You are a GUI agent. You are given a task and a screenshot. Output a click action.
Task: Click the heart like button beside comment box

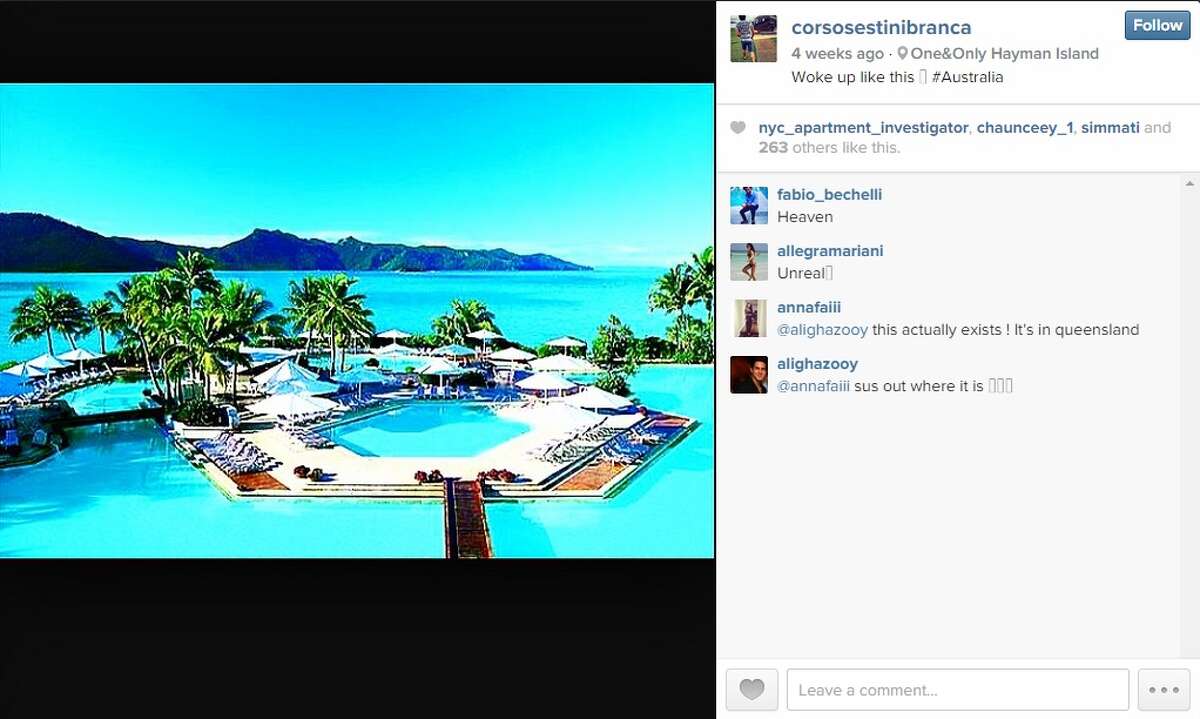click(752, 690)
